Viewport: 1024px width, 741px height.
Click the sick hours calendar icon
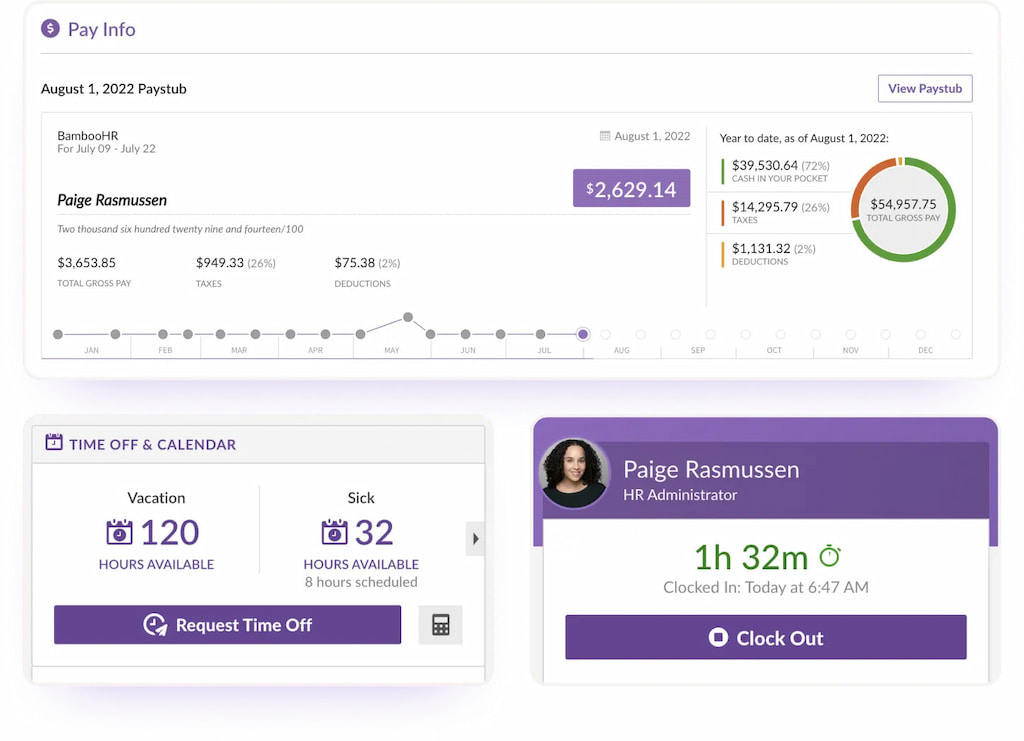tap(334, 533)
